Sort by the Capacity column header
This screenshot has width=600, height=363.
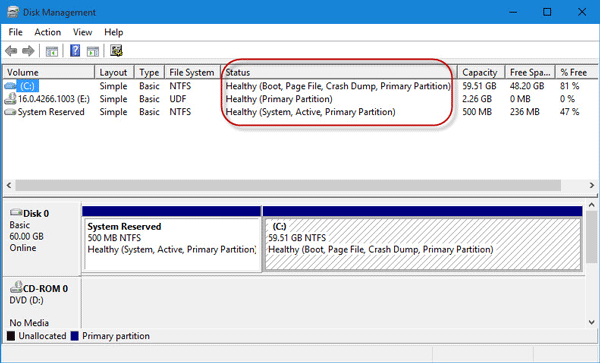(481, 72)
